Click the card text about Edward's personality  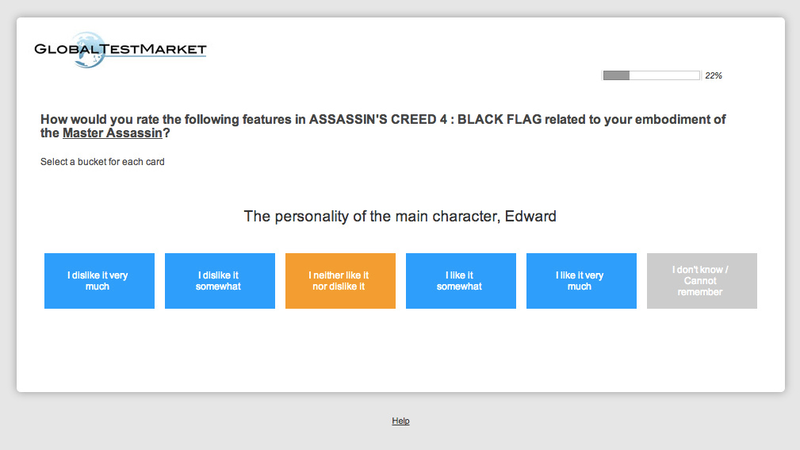point(400,216)
